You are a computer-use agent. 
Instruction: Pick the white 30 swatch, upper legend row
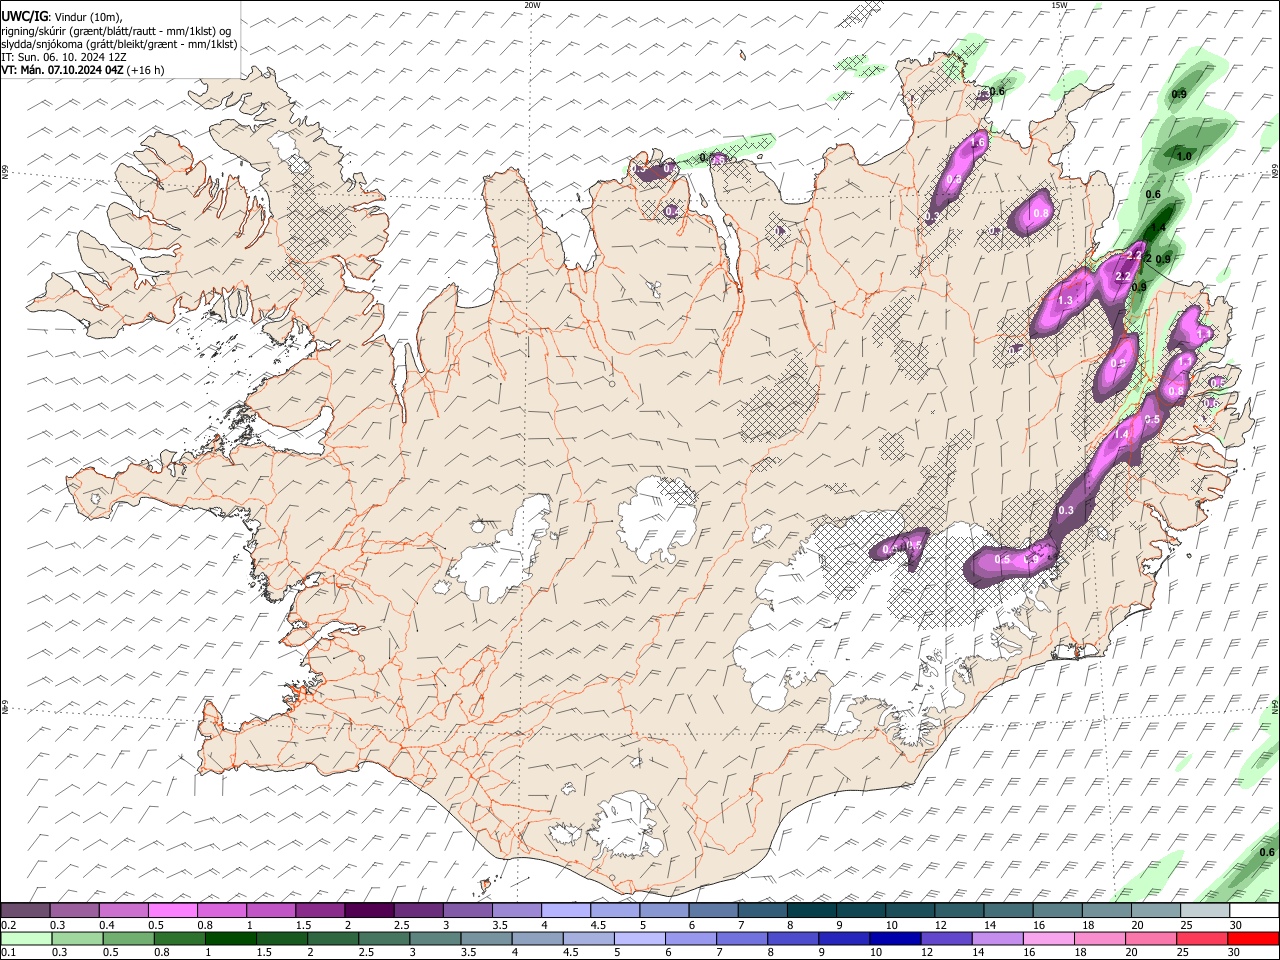coord(1253,910)
